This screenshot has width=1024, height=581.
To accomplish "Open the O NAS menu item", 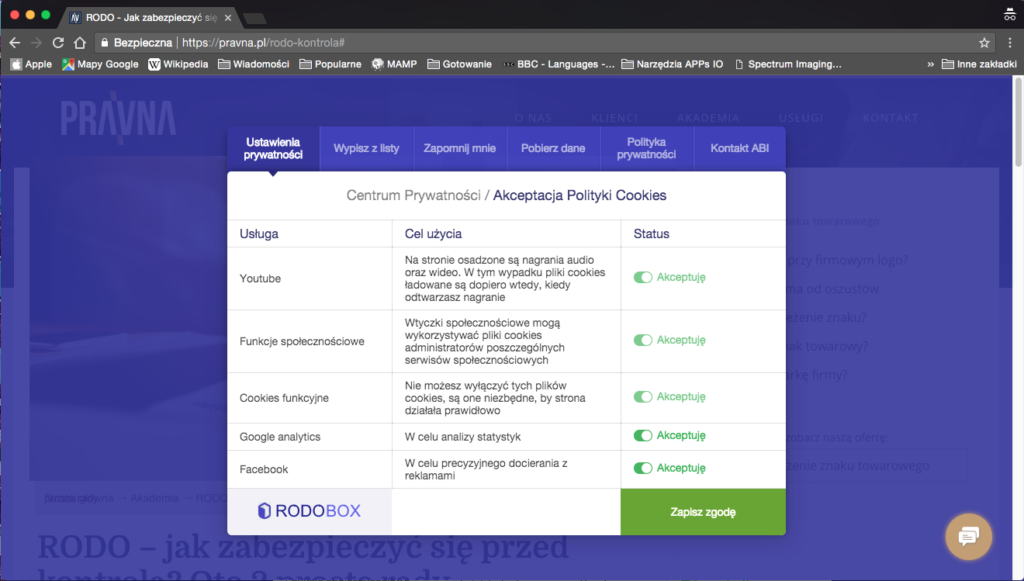I will tap(533, 118).
